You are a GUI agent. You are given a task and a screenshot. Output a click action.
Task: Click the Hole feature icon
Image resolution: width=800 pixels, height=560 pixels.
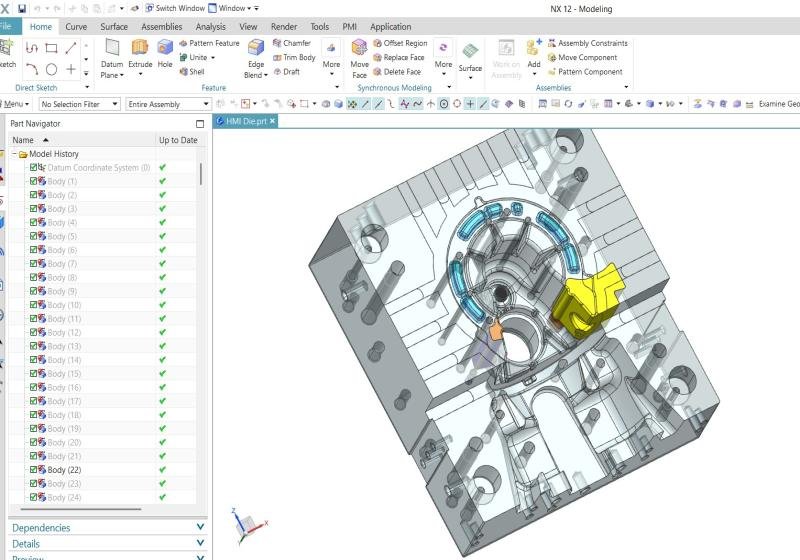click(165, 53)
